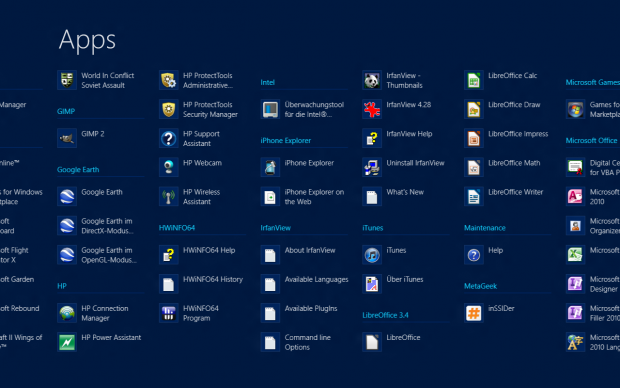Select the HWiNFO64 group header
The height and width of the screenshot is (388, 620).
point(177,228)
